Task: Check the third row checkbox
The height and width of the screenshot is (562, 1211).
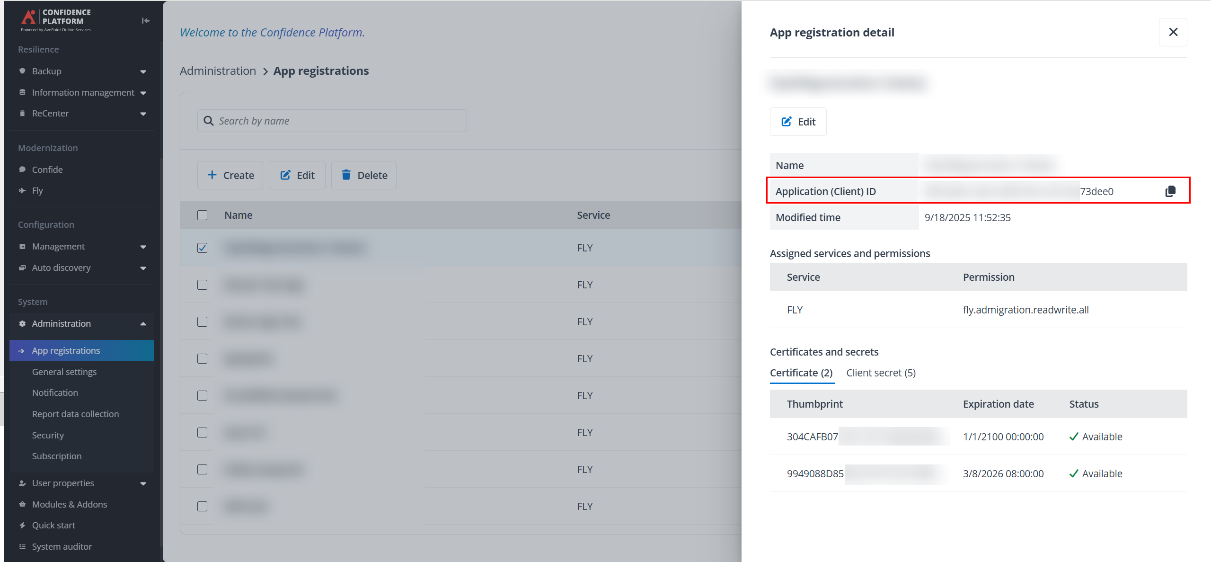Action: [x=203, y=322]
